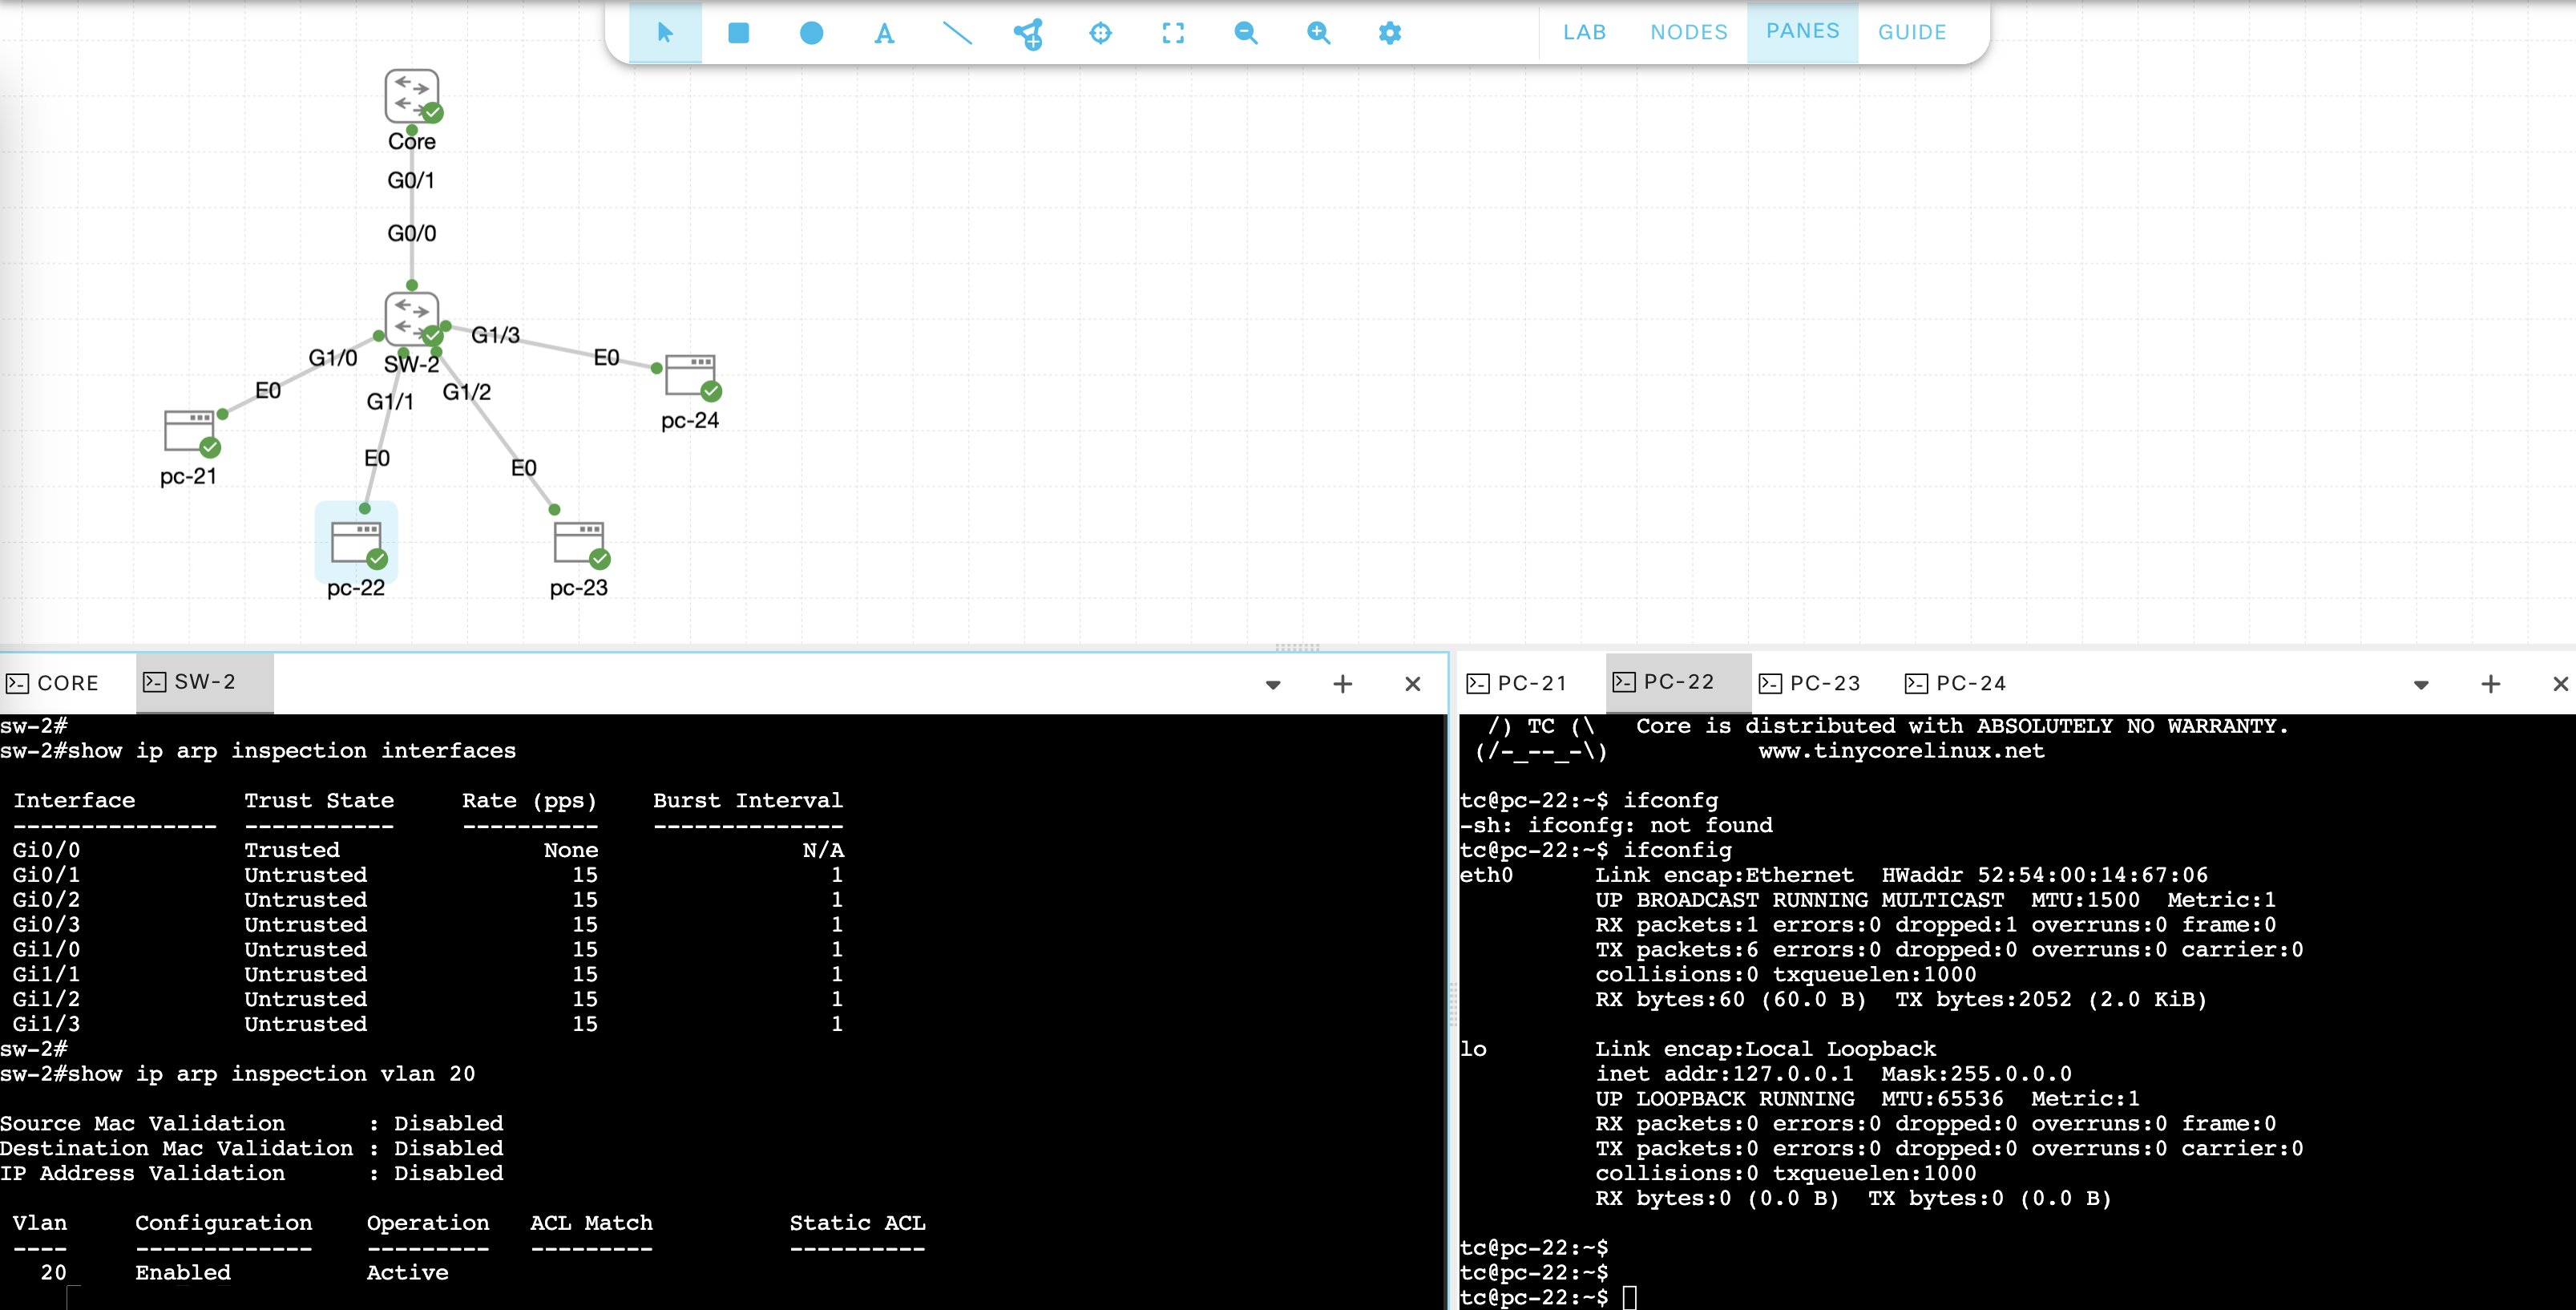Open the settings gear in toolbar
Screen dimensions: 2576x1310
[1390, 33]
